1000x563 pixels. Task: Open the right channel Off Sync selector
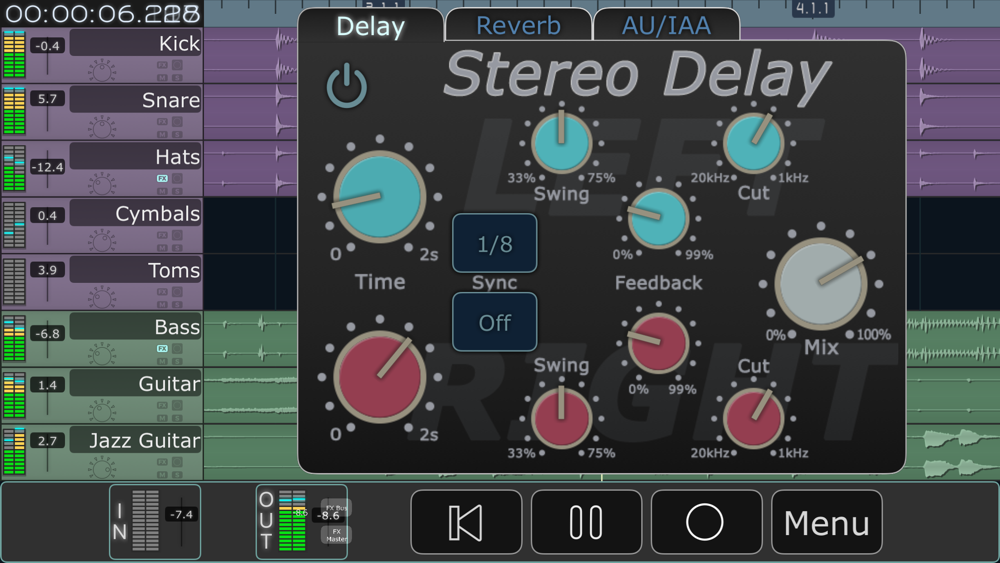[494, 322]
